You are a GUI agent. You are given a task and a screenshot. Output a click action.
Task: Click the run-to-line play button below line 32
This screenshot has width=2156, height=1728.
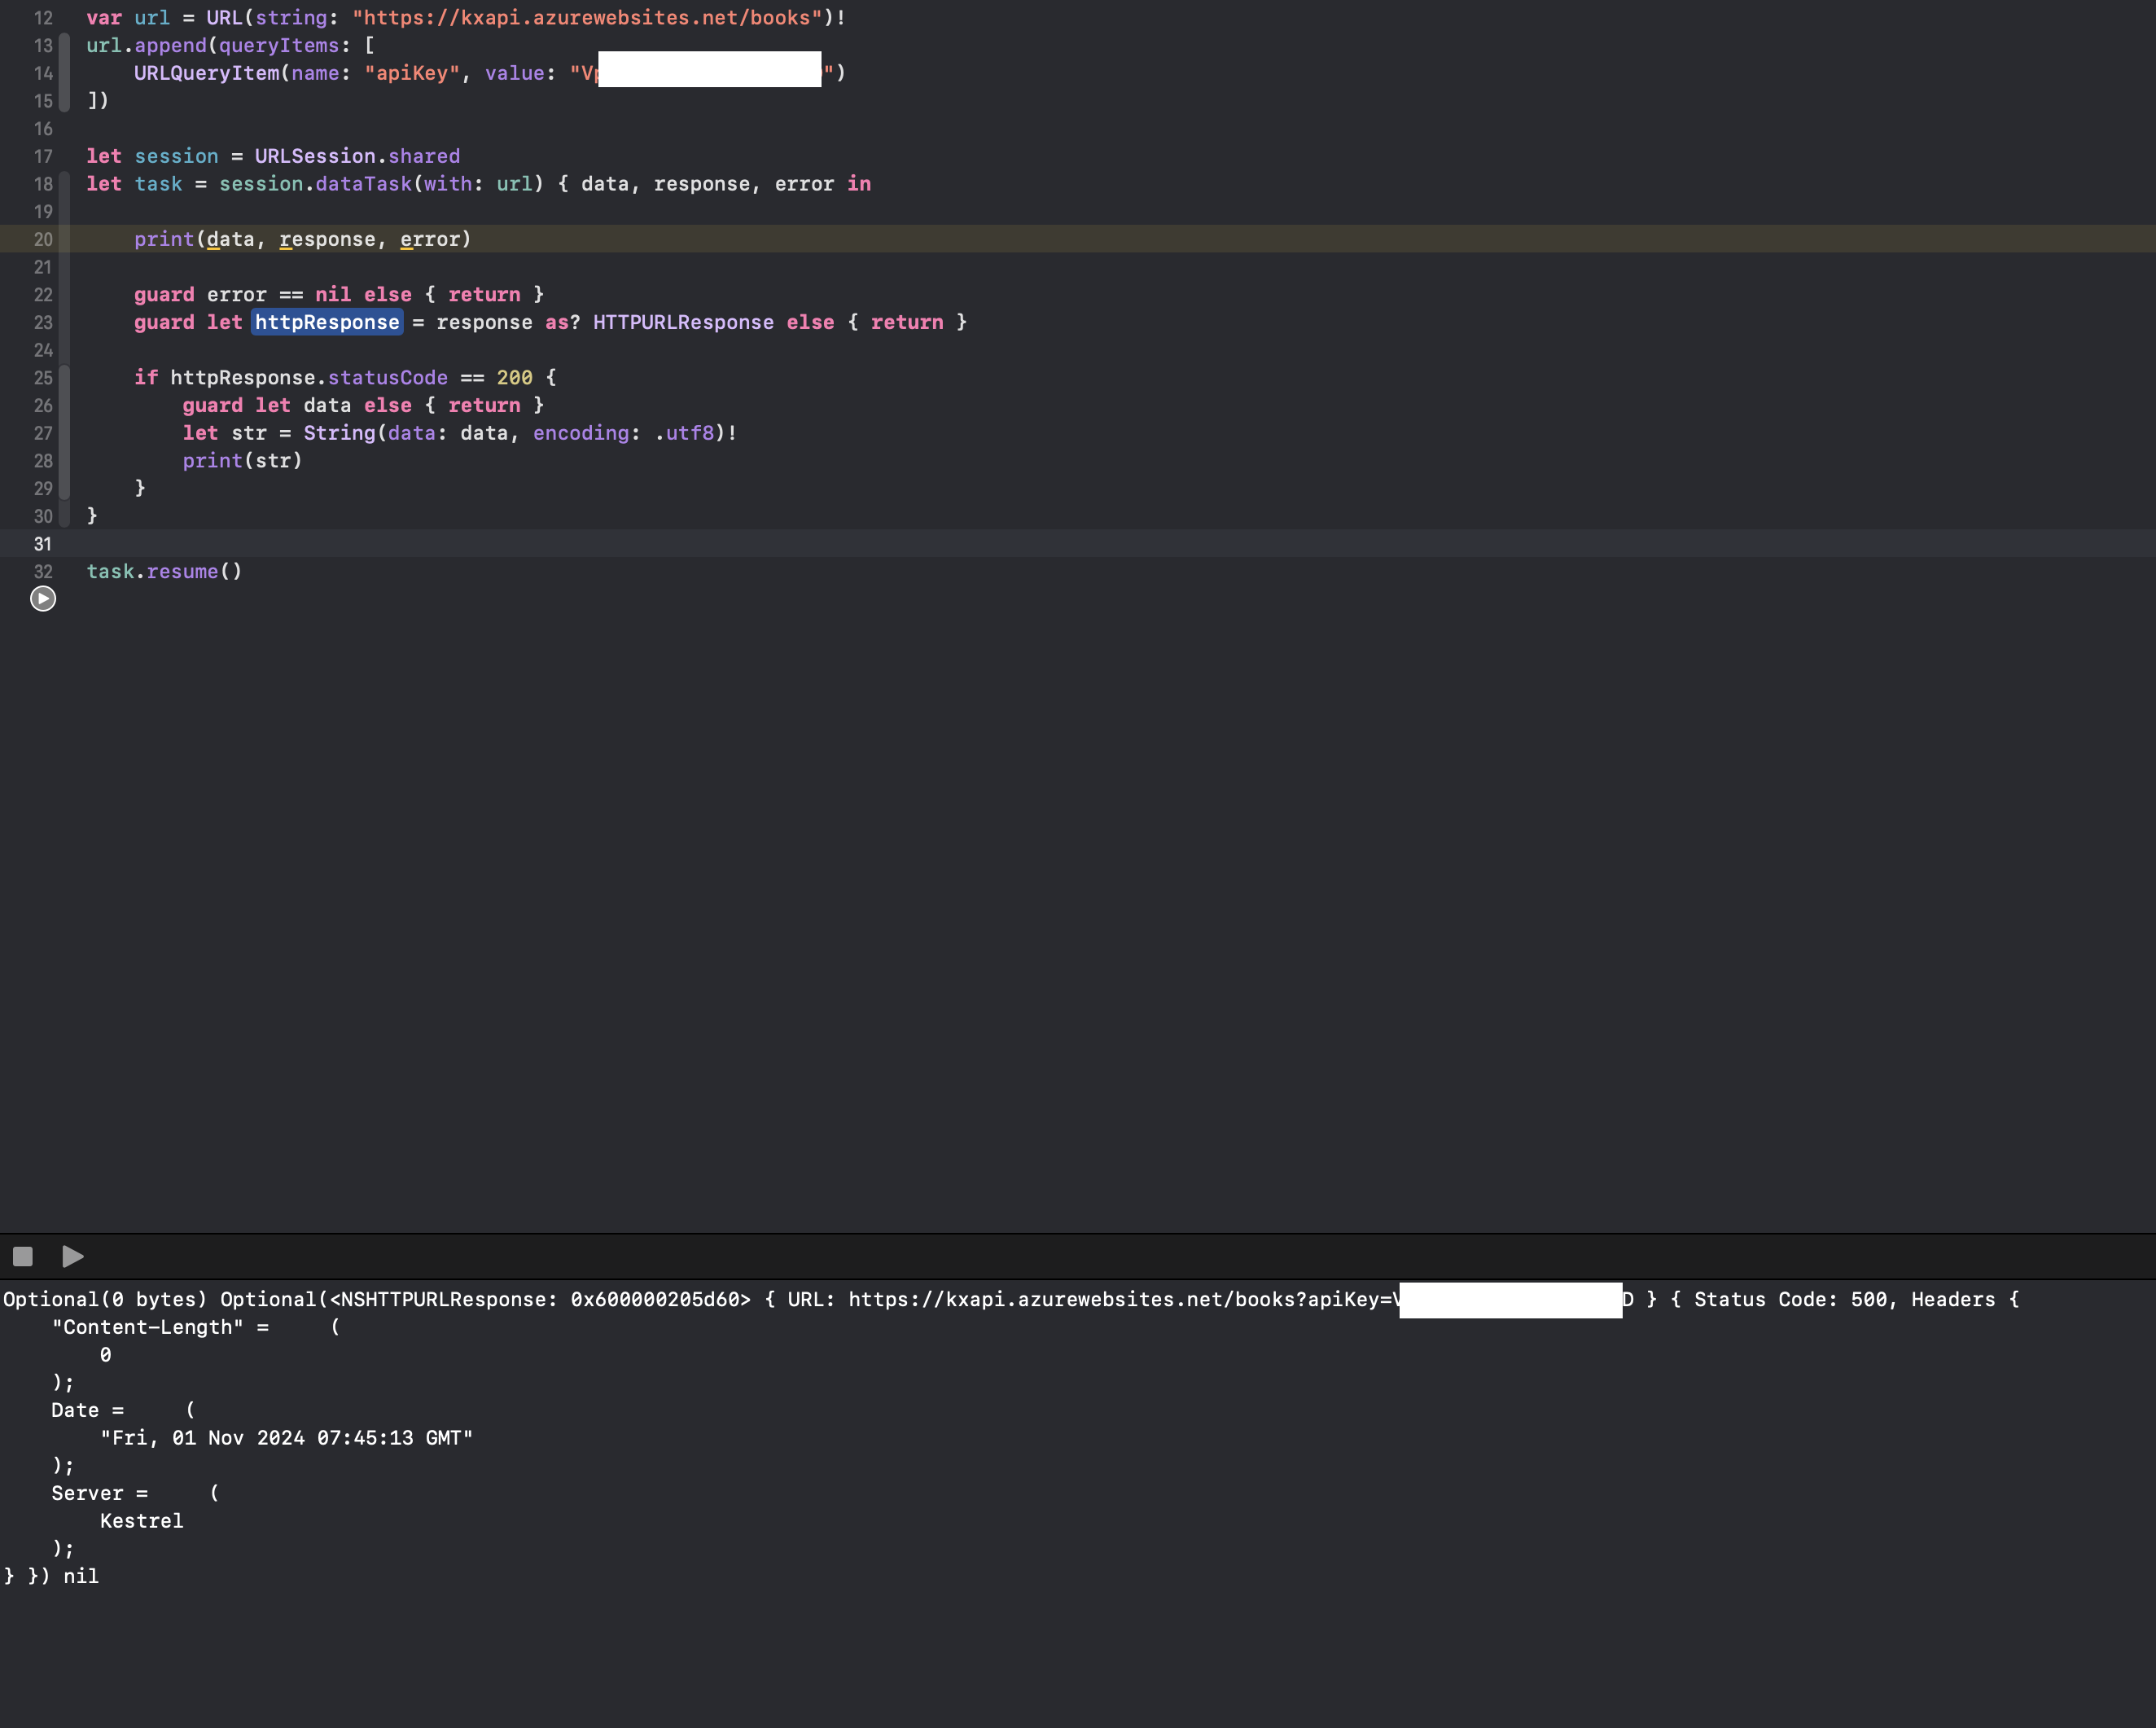(x=43, y=598)
